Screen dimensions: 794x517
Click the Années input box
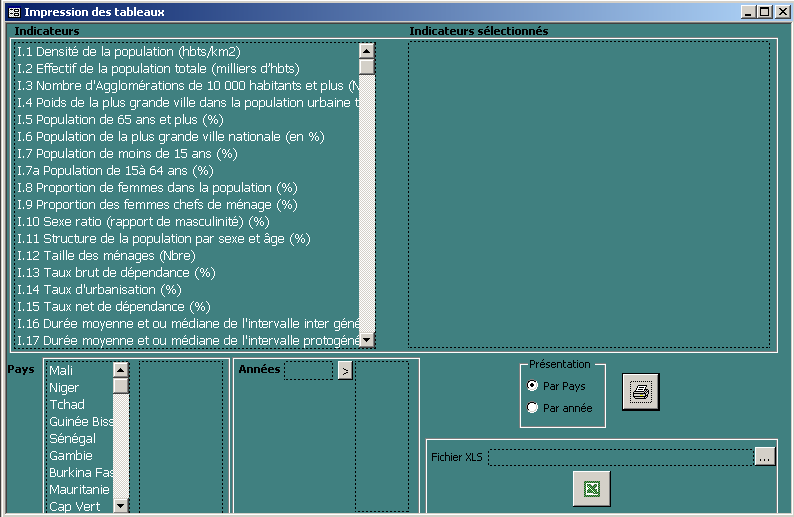click(x=308, y=371)
